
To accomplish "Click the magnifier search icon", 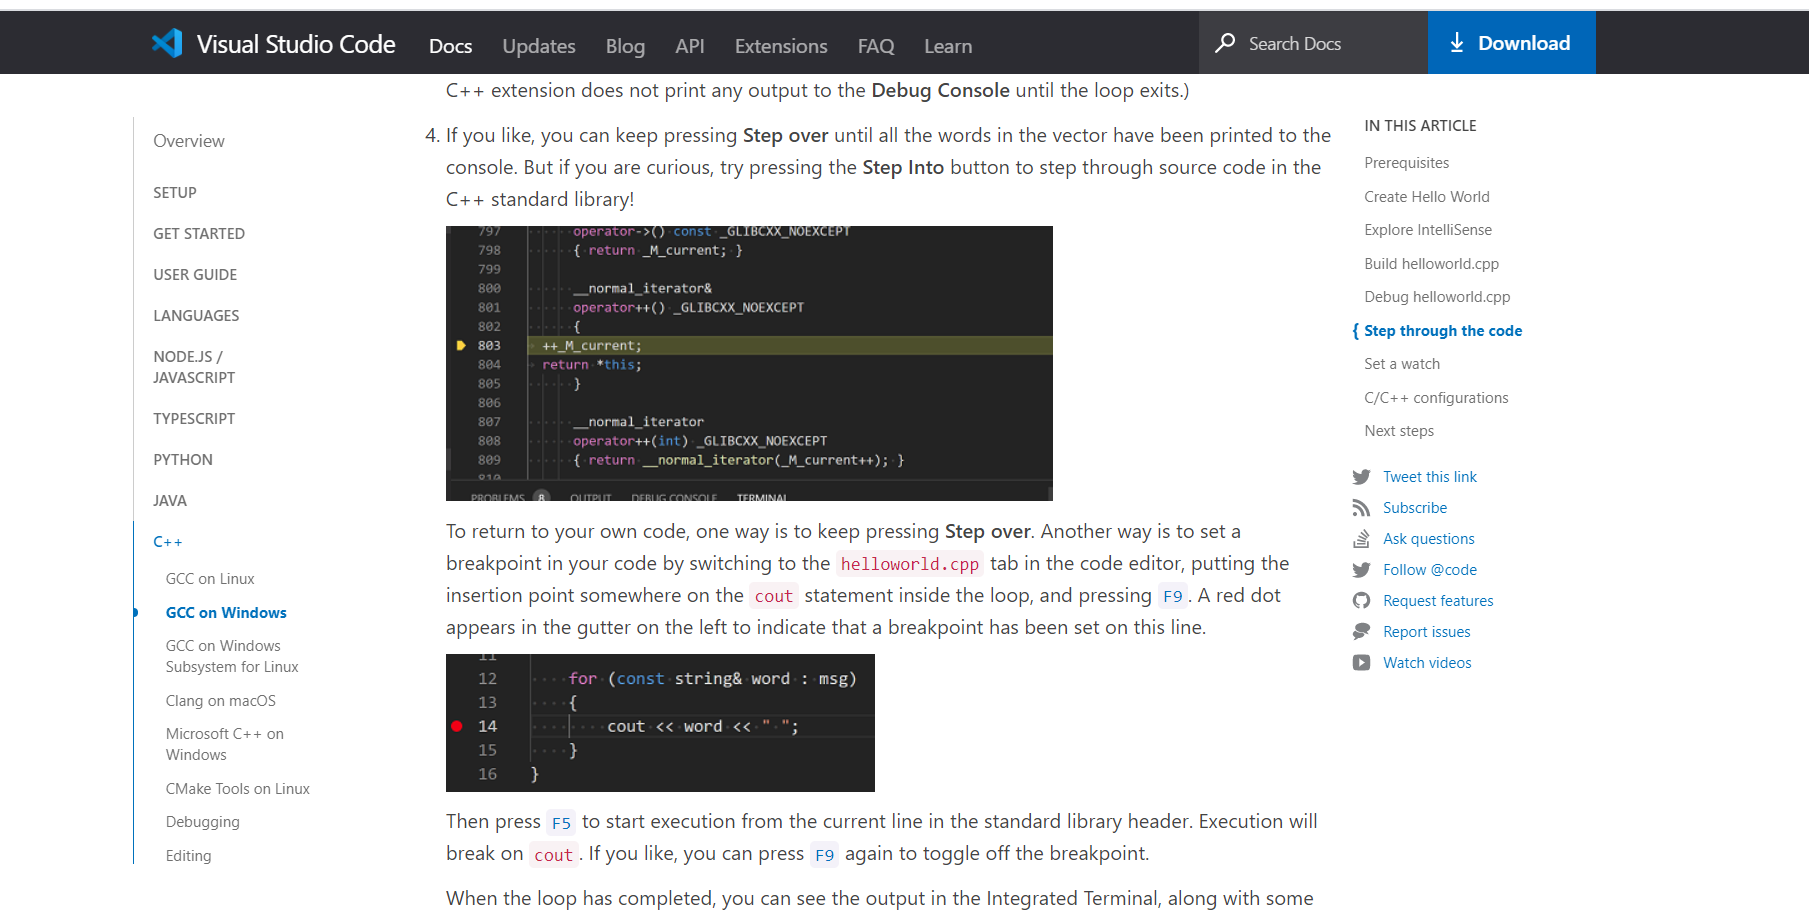I will pos(1224,43).
